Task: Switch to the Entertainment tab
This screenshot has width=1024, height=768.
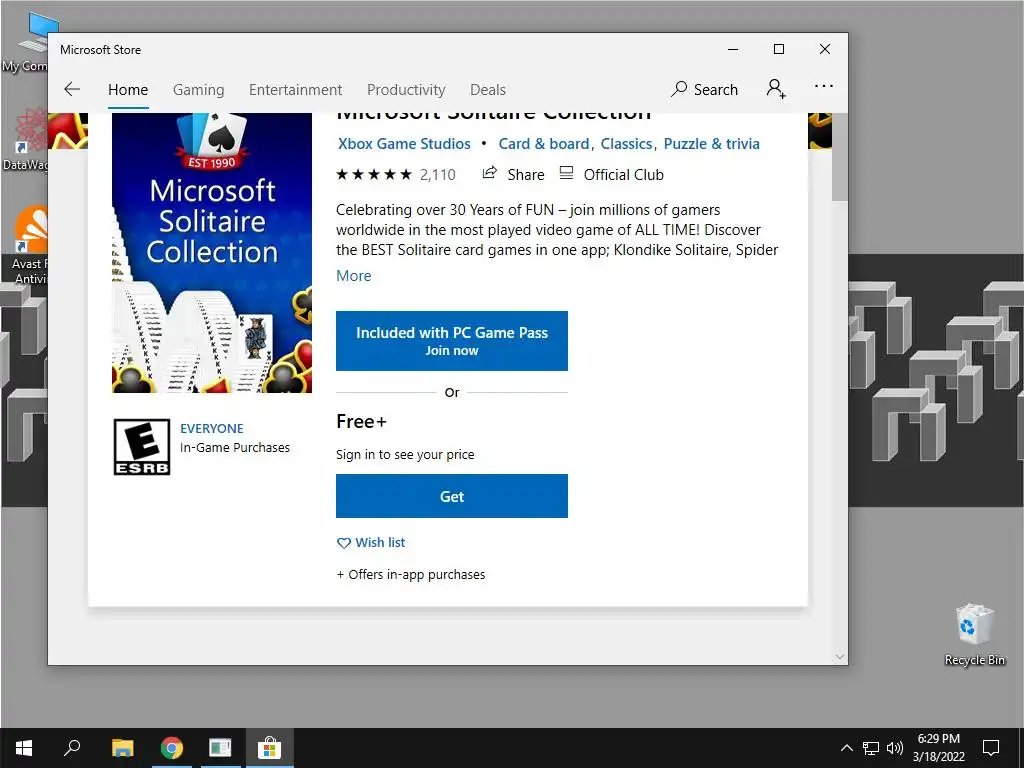Action: (295, 89)
